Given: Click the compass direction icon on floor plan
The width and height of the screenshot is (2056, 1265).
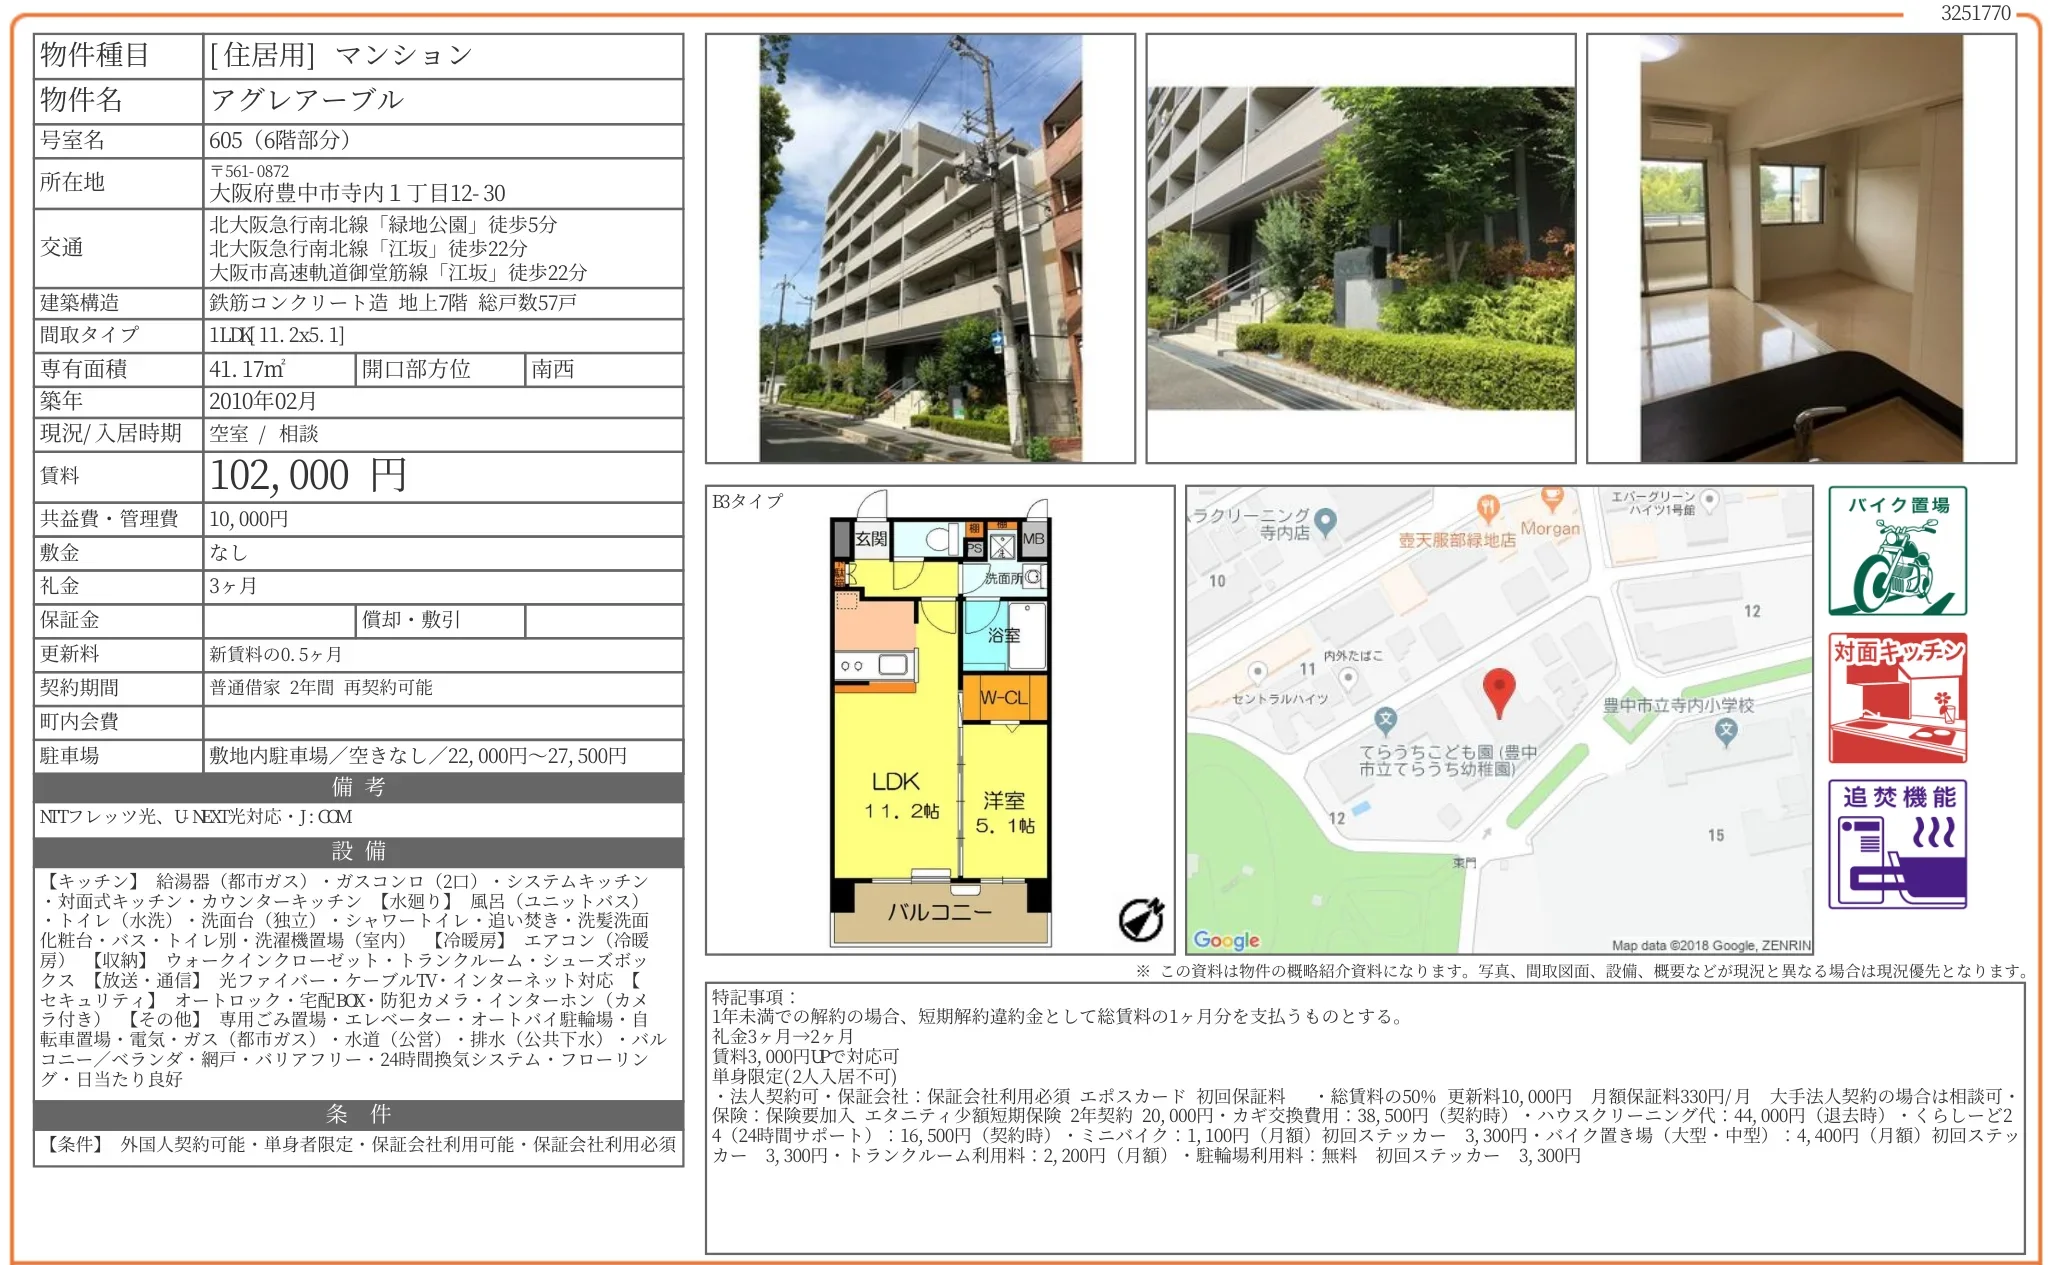Looking at the screenshot, I should (x=1140, y=919).
